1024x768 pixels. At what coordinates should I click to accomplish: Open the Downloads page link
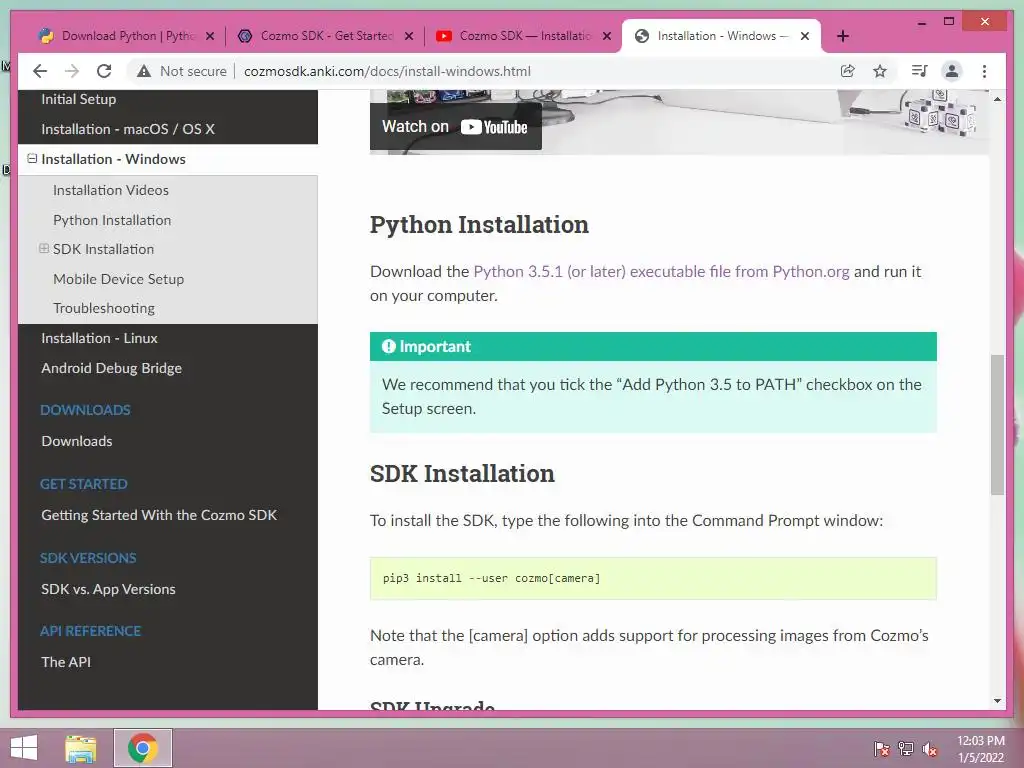click(76, 441)
